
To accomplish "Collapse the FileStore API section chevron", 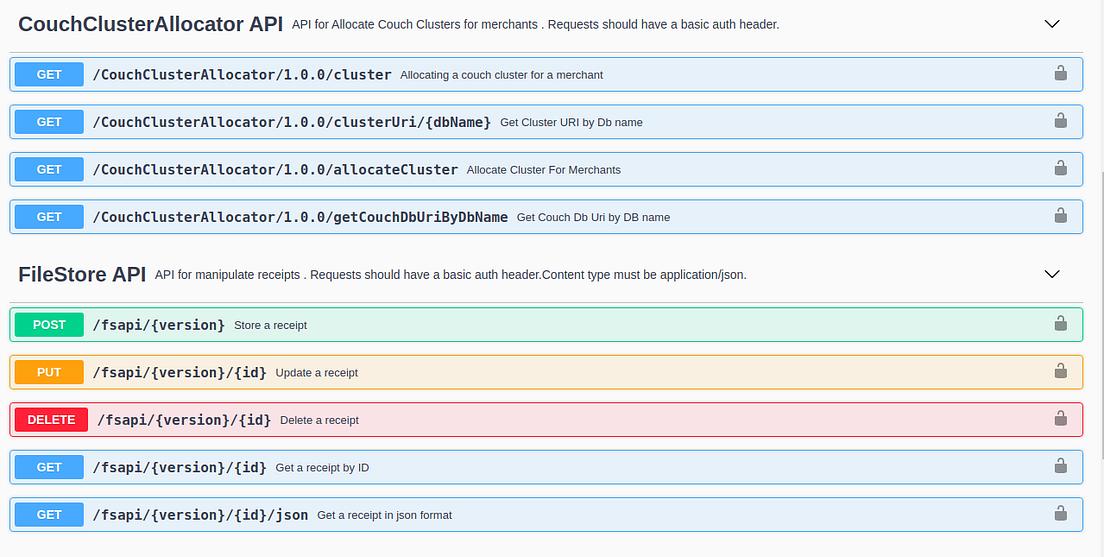I will coord(1052,274).
